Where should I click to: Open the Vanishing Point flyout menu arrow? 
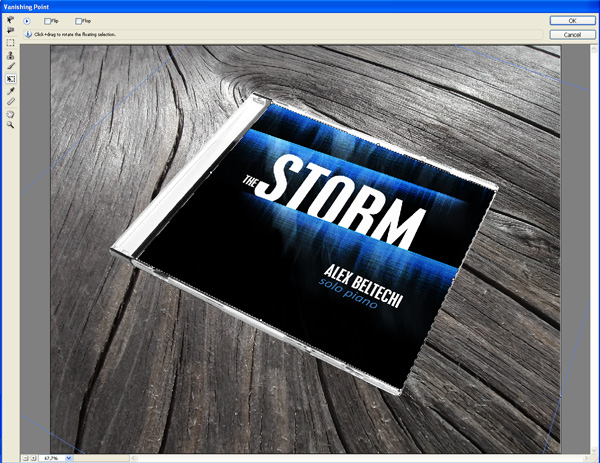27,21
